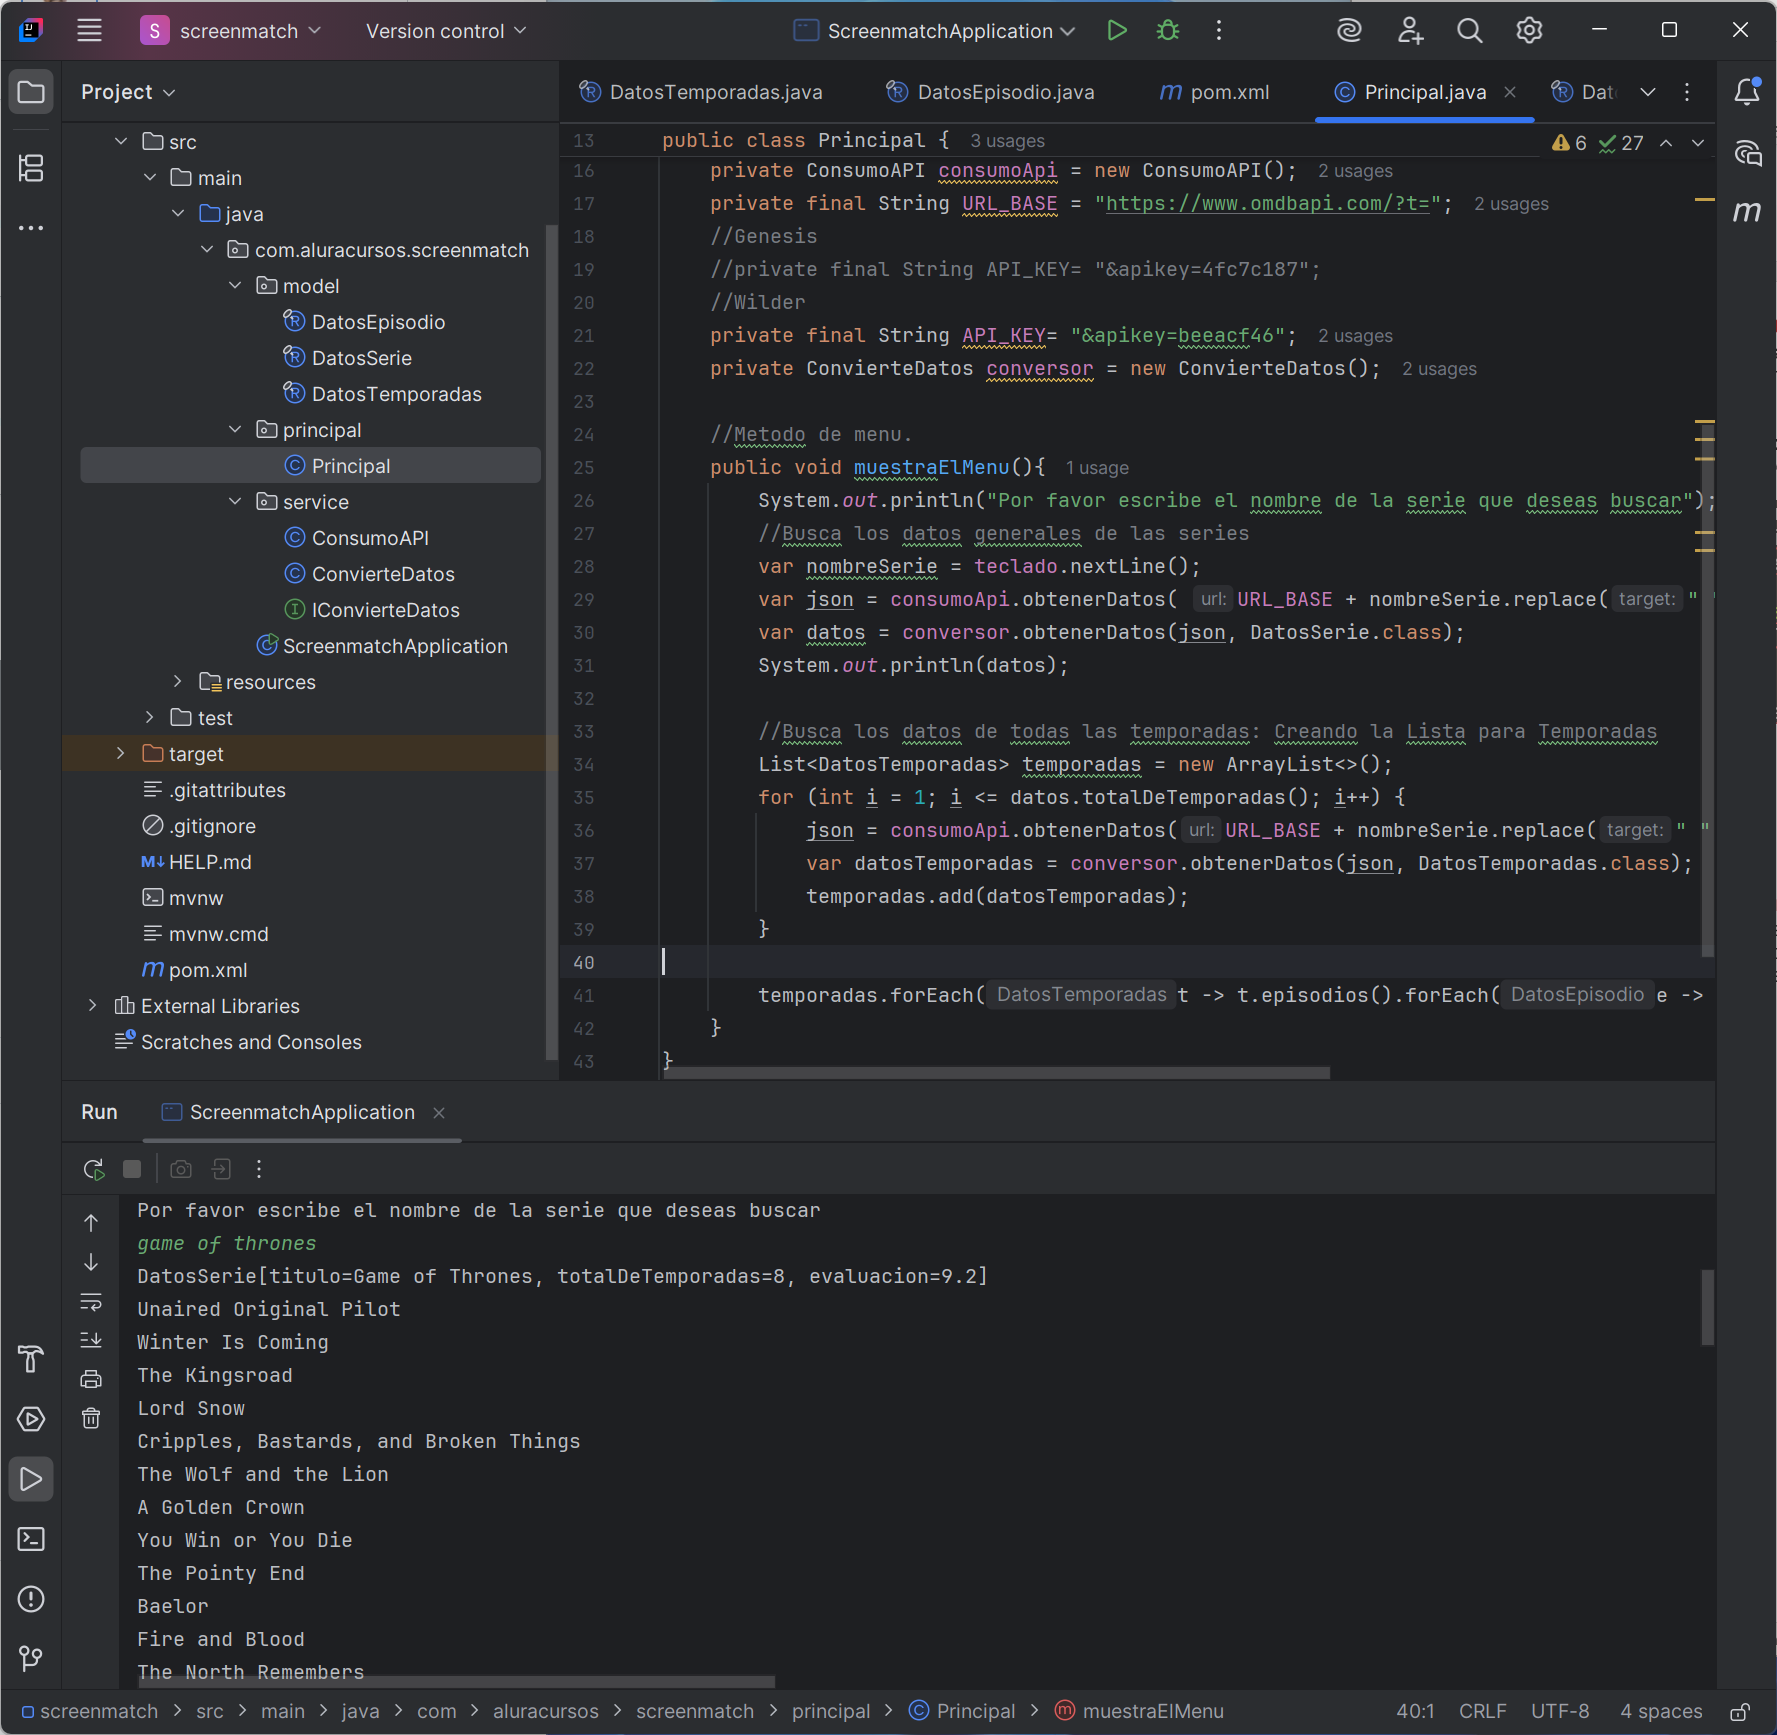Click muestraElMenu breadcrumb in status bar
This screenshot has height=1735, width=1777.
[1139, 1712]
